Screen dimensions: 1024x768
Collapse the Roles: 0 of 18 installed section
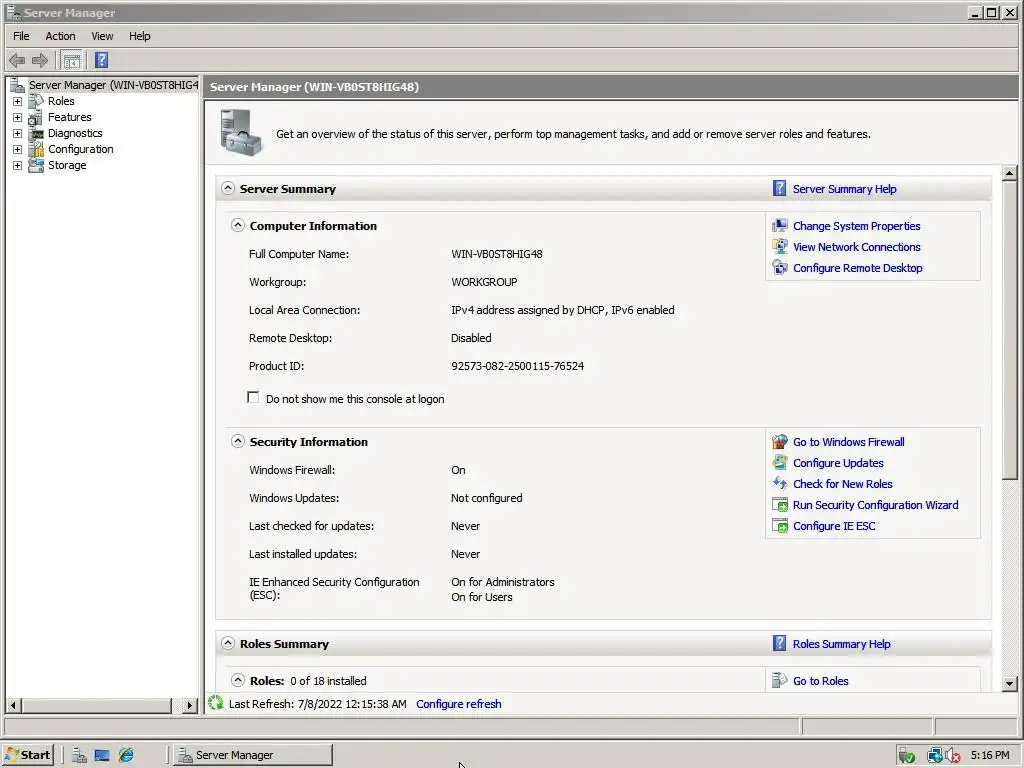pyautogui.click(x=238, y=680)
